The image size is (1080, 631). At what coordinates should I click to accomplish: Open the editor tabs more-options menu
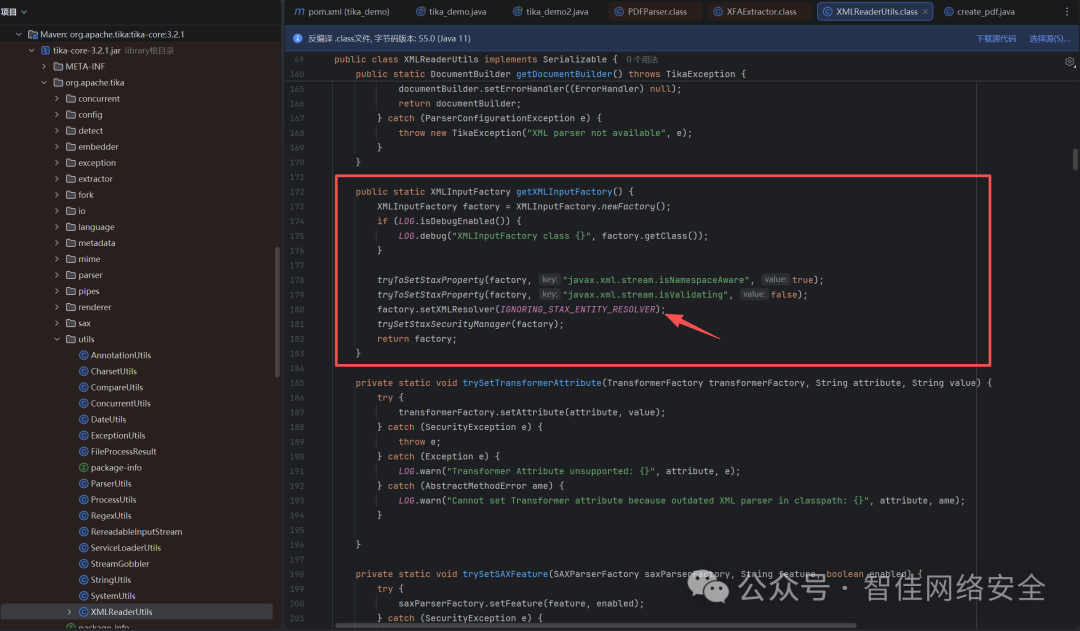1069,11
